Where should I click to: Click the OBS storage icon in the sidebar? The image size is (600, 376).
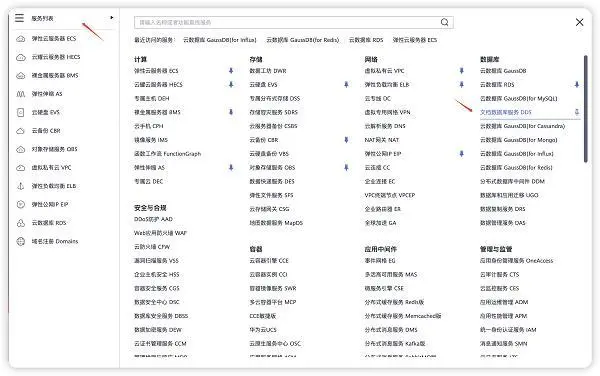coord(21,149)
